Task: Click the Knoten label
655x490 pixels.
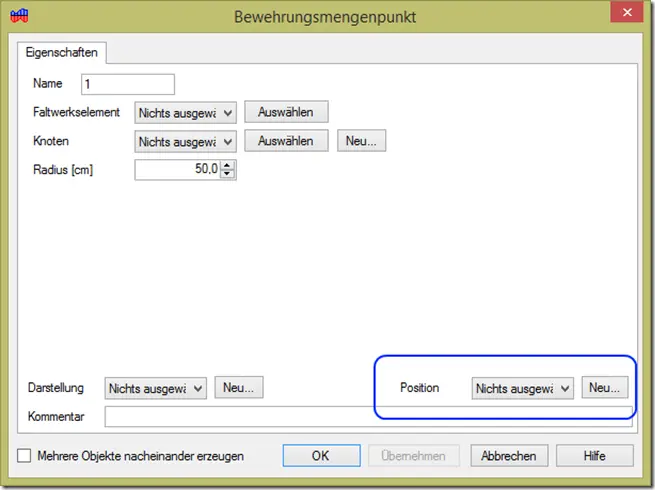Action: click(x=51, y=141)
